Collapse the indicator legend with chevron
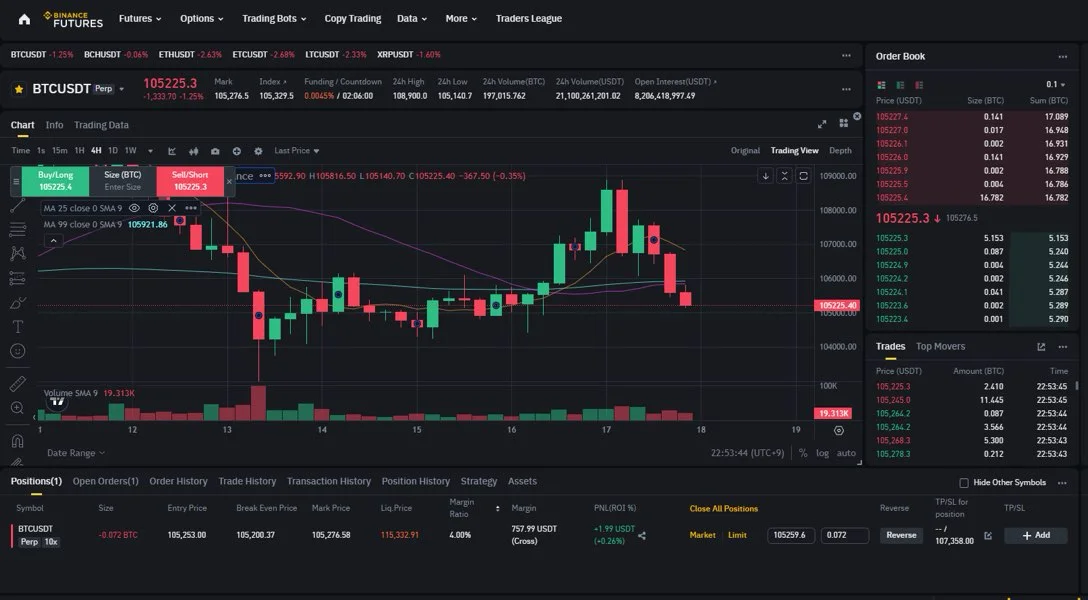This screenshot has height=600, width=1088. coord(53,241)
